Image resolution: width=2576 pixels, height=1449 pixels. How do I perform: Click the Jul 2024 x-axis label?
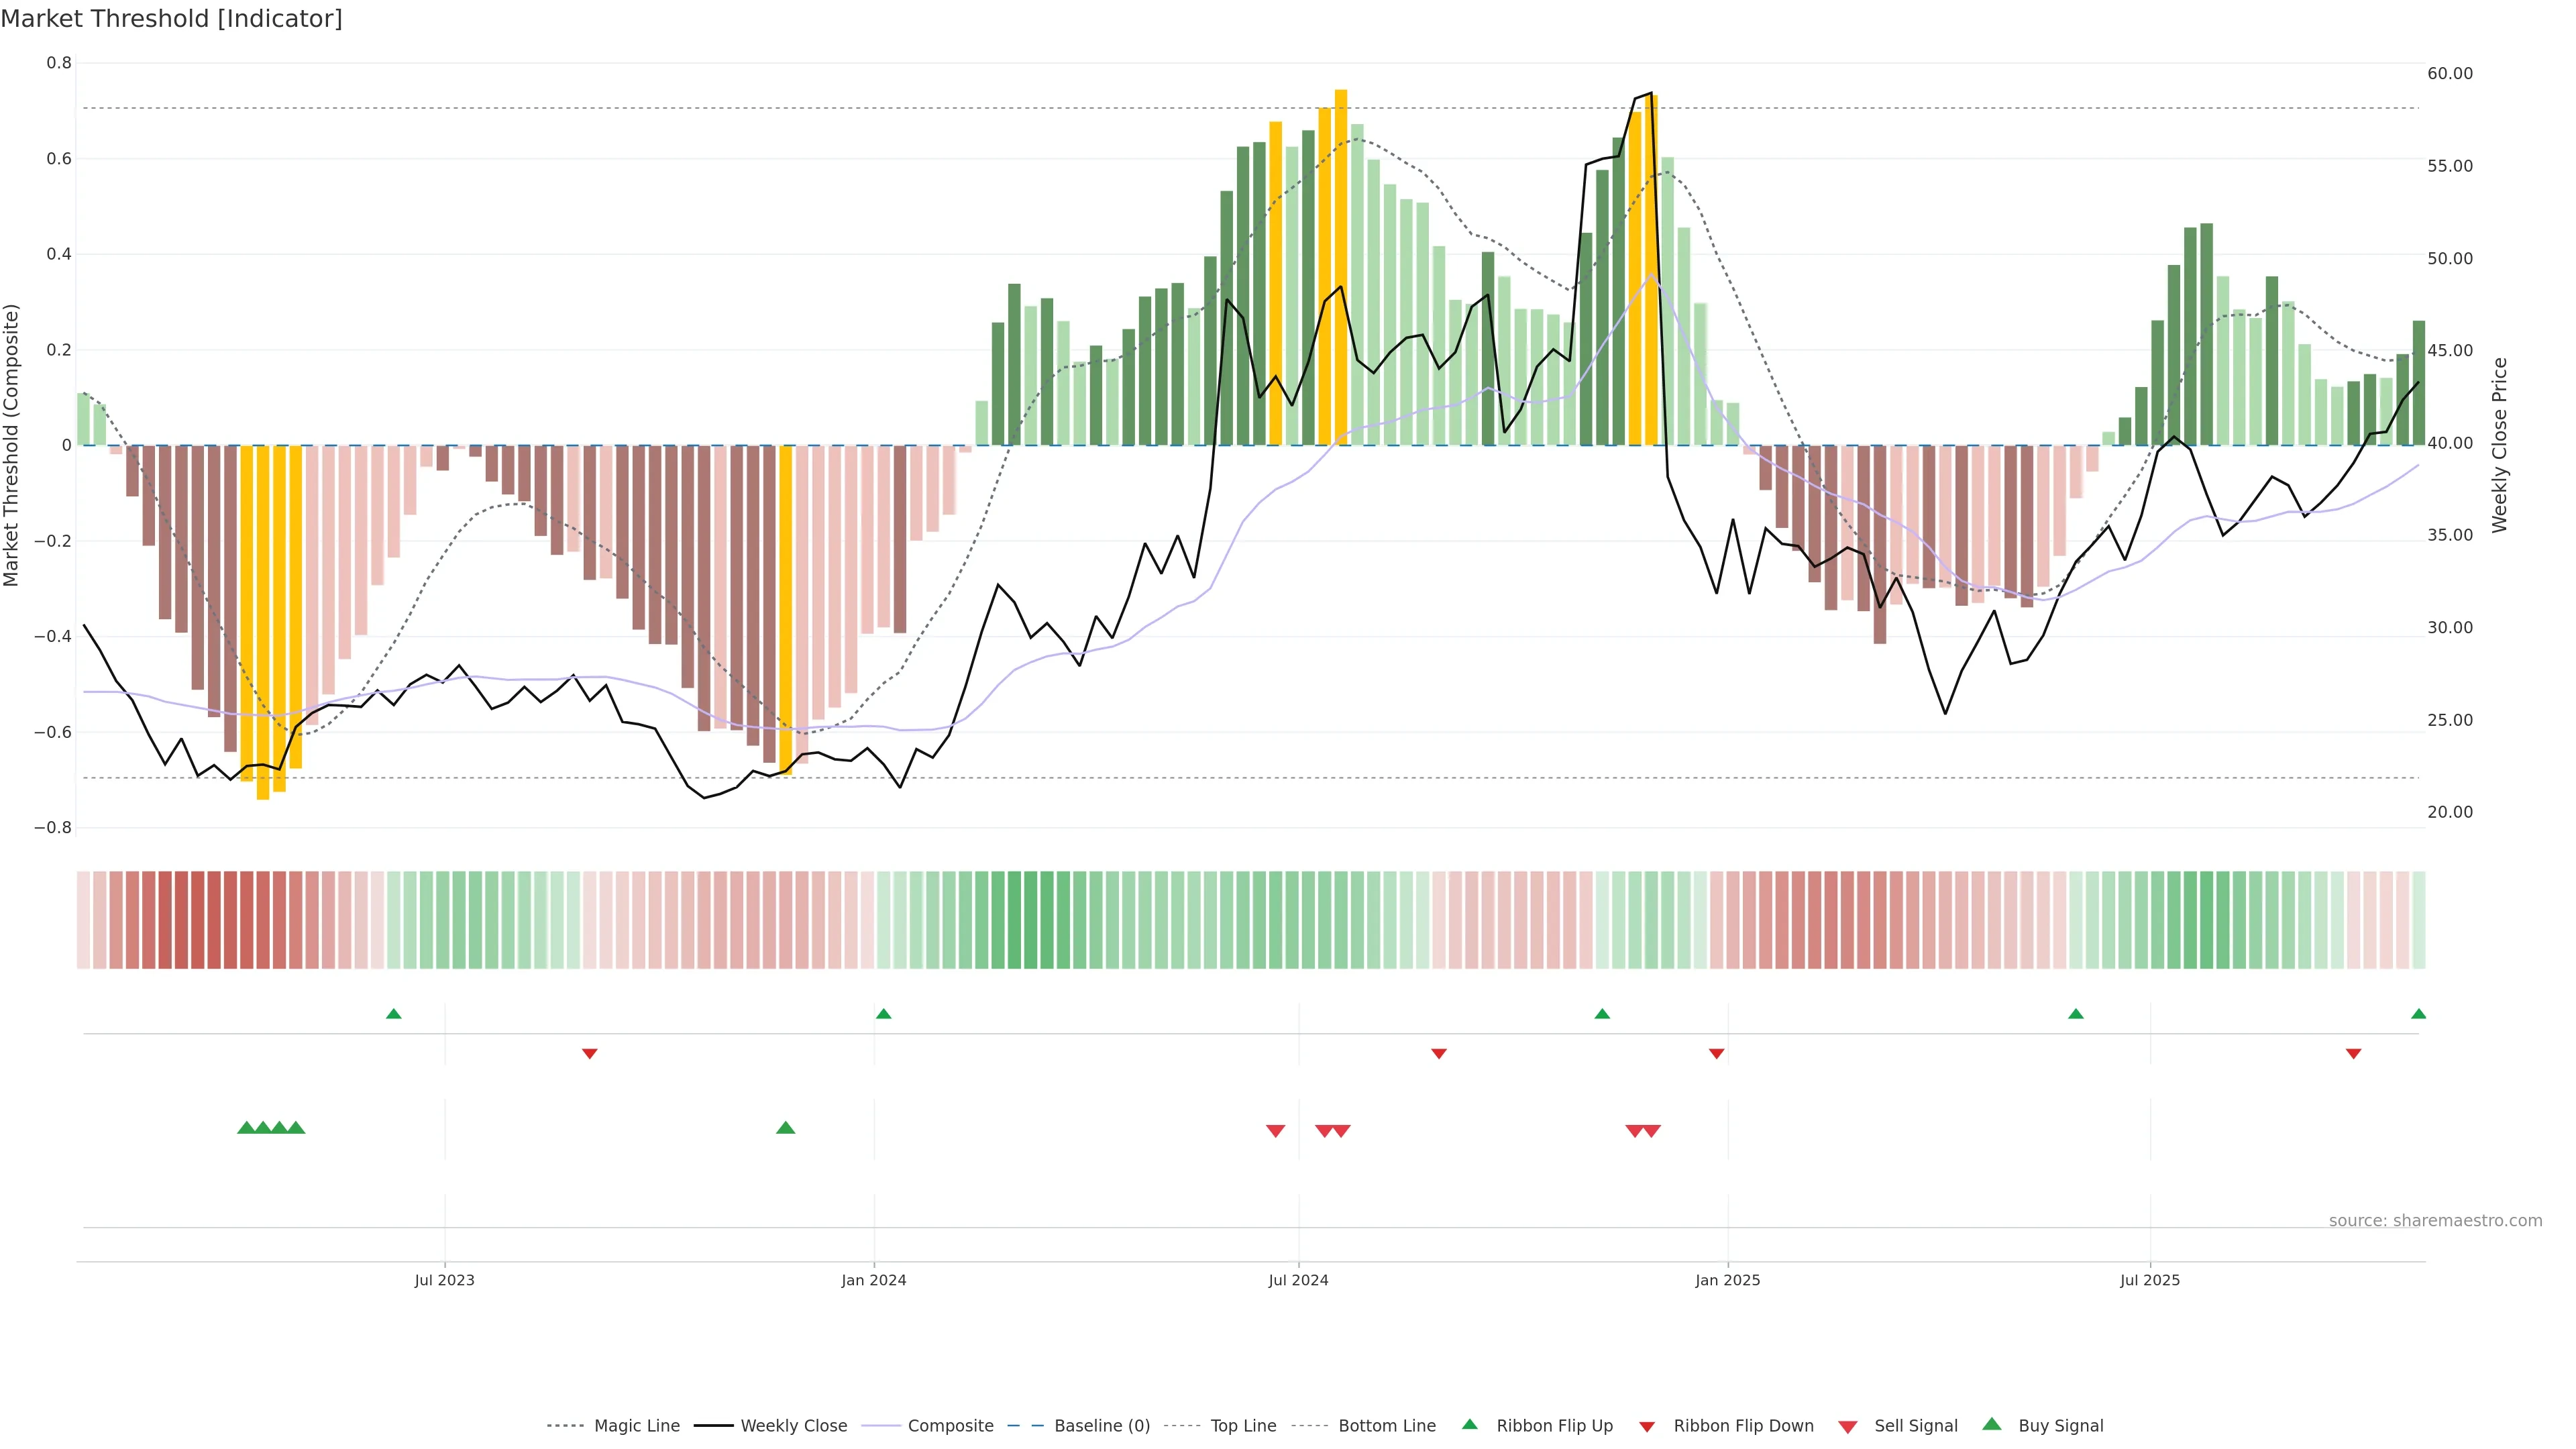coord(1298,1280)
